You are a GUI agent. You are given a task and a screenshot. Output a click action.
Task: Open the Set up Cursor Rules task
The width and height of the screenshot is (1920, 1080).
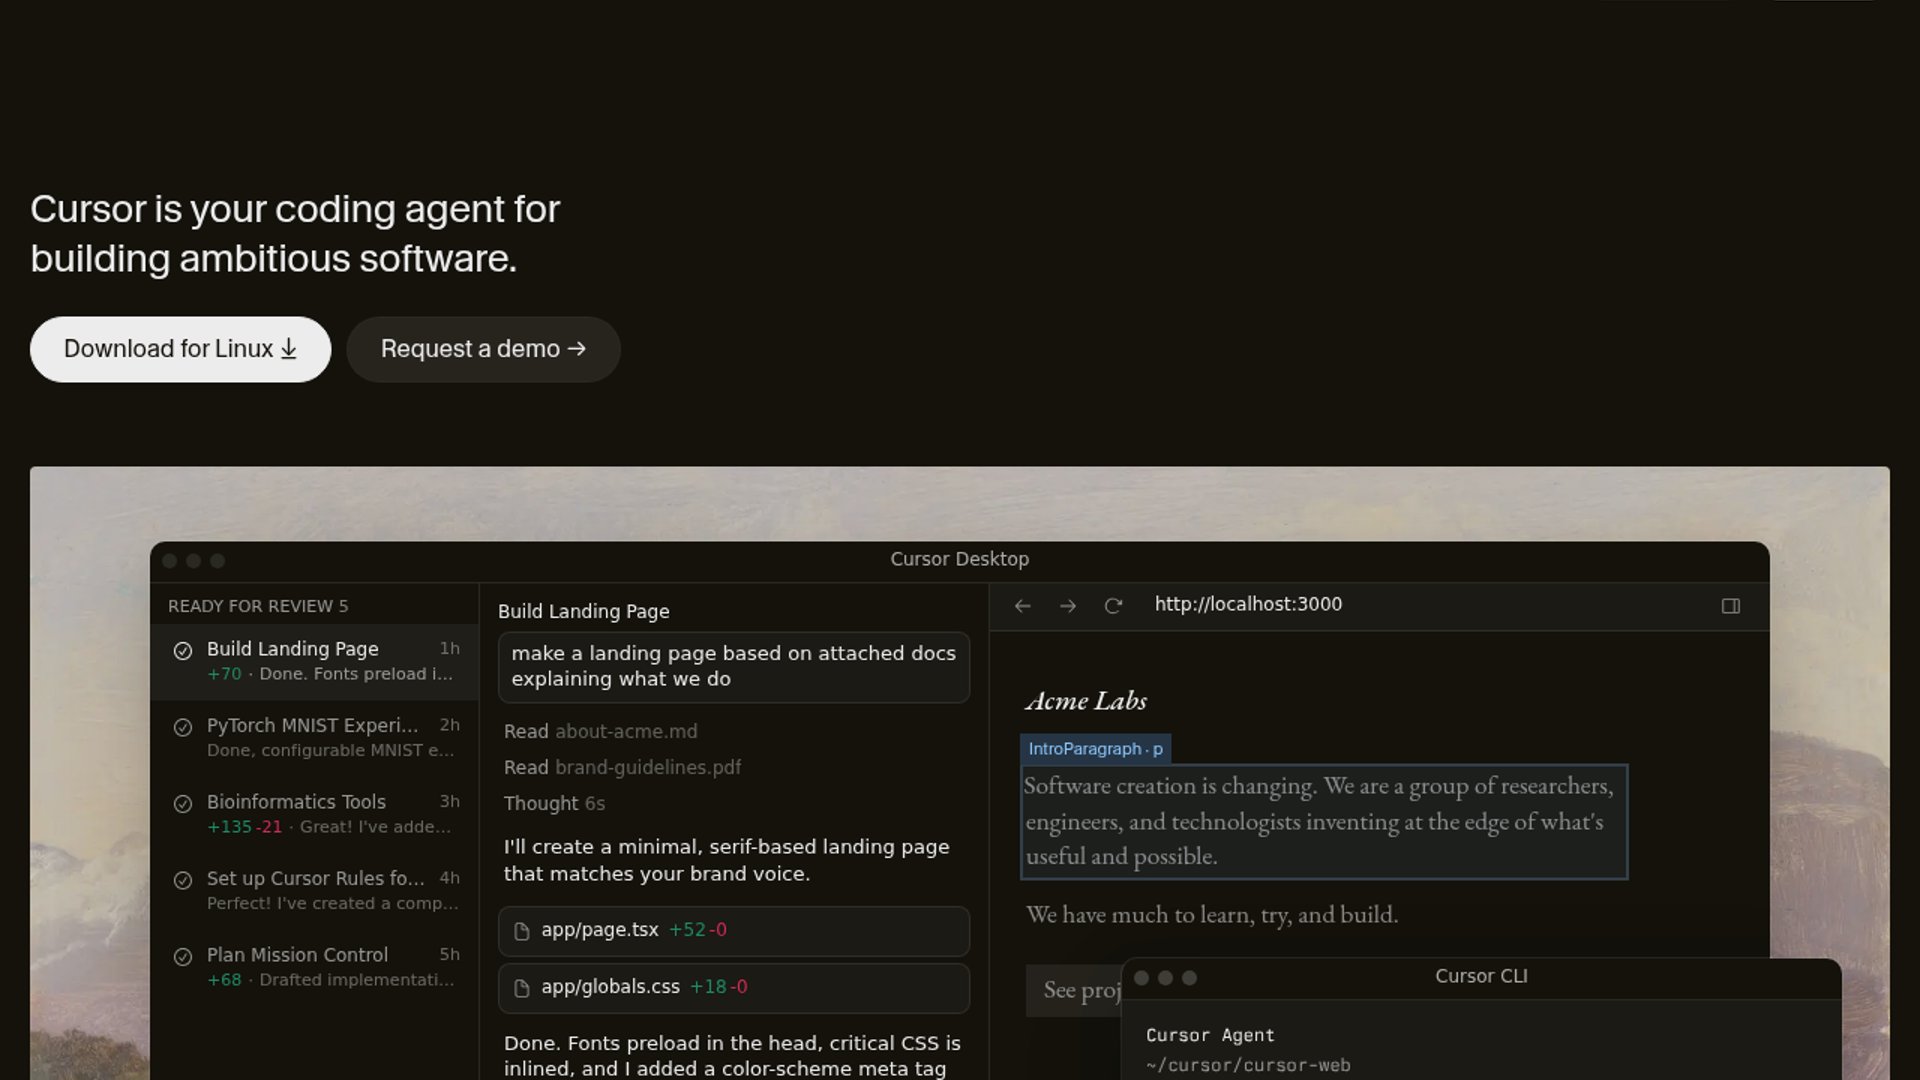315,890
